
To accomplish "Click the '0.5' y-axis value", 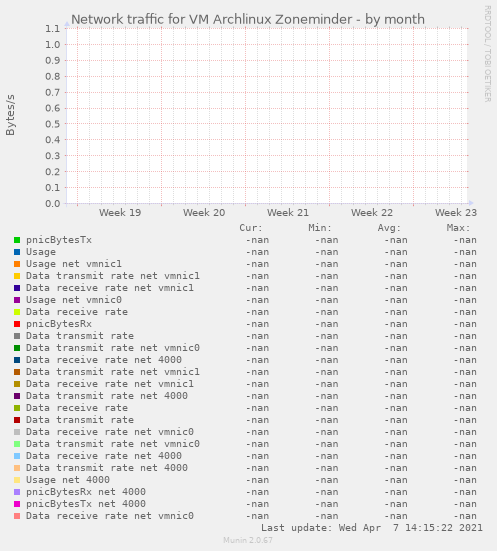I will click(x=53, y=124).
